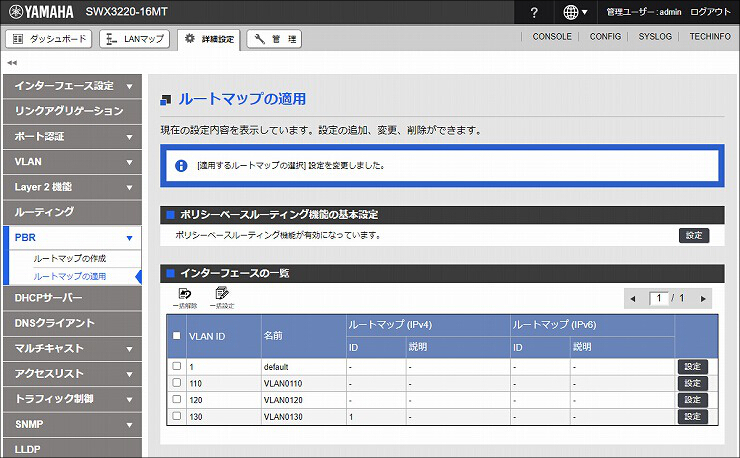Click the VLAN0130 name cell
Screen dimensions: 740x458
coord(304,416)
